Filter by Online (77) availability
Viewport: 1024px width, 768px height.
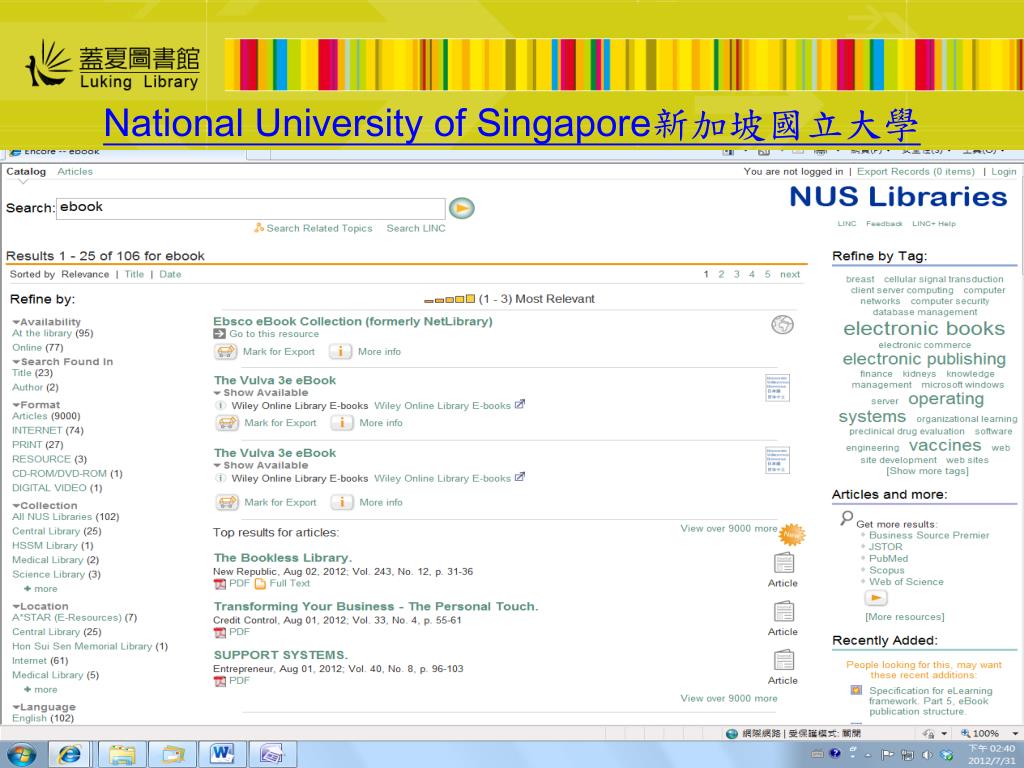37,347
